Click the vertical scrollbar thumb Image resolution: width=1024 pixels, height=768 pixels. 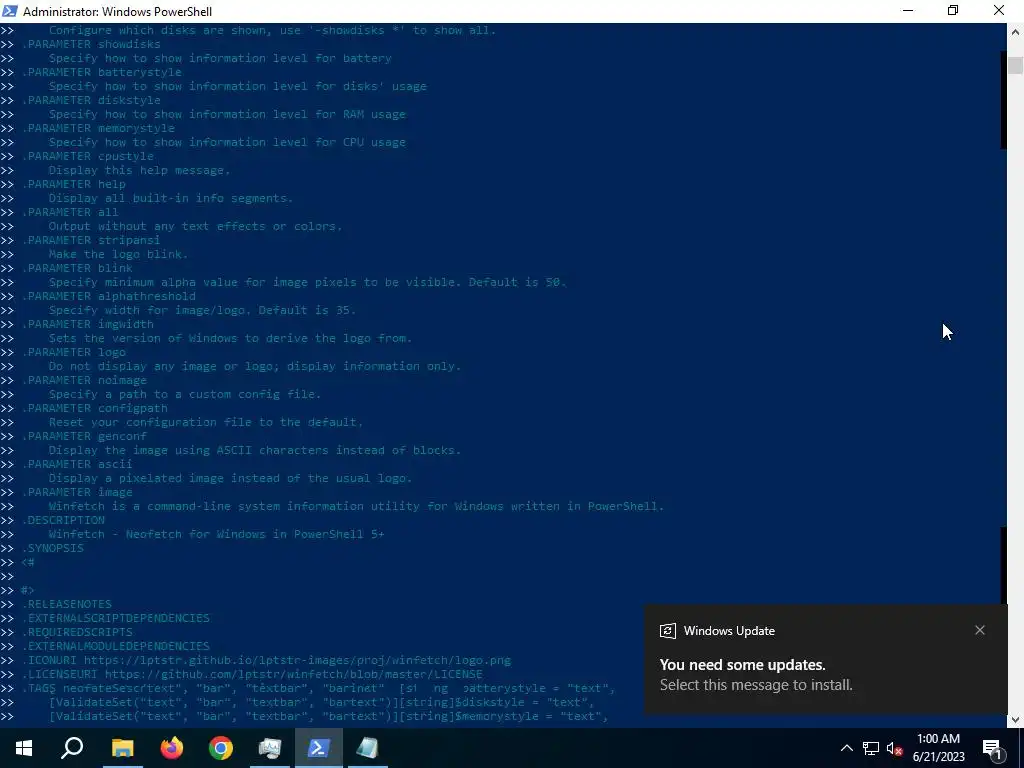pos(1016,66)
